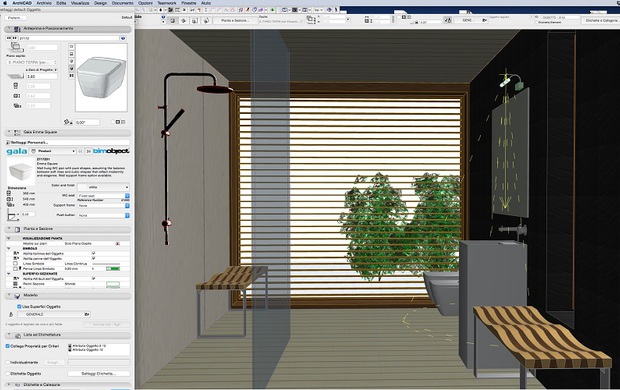Open the Archivio menu
The height and width of the screenshot is (390, 620).
click(x=44, y=3)
